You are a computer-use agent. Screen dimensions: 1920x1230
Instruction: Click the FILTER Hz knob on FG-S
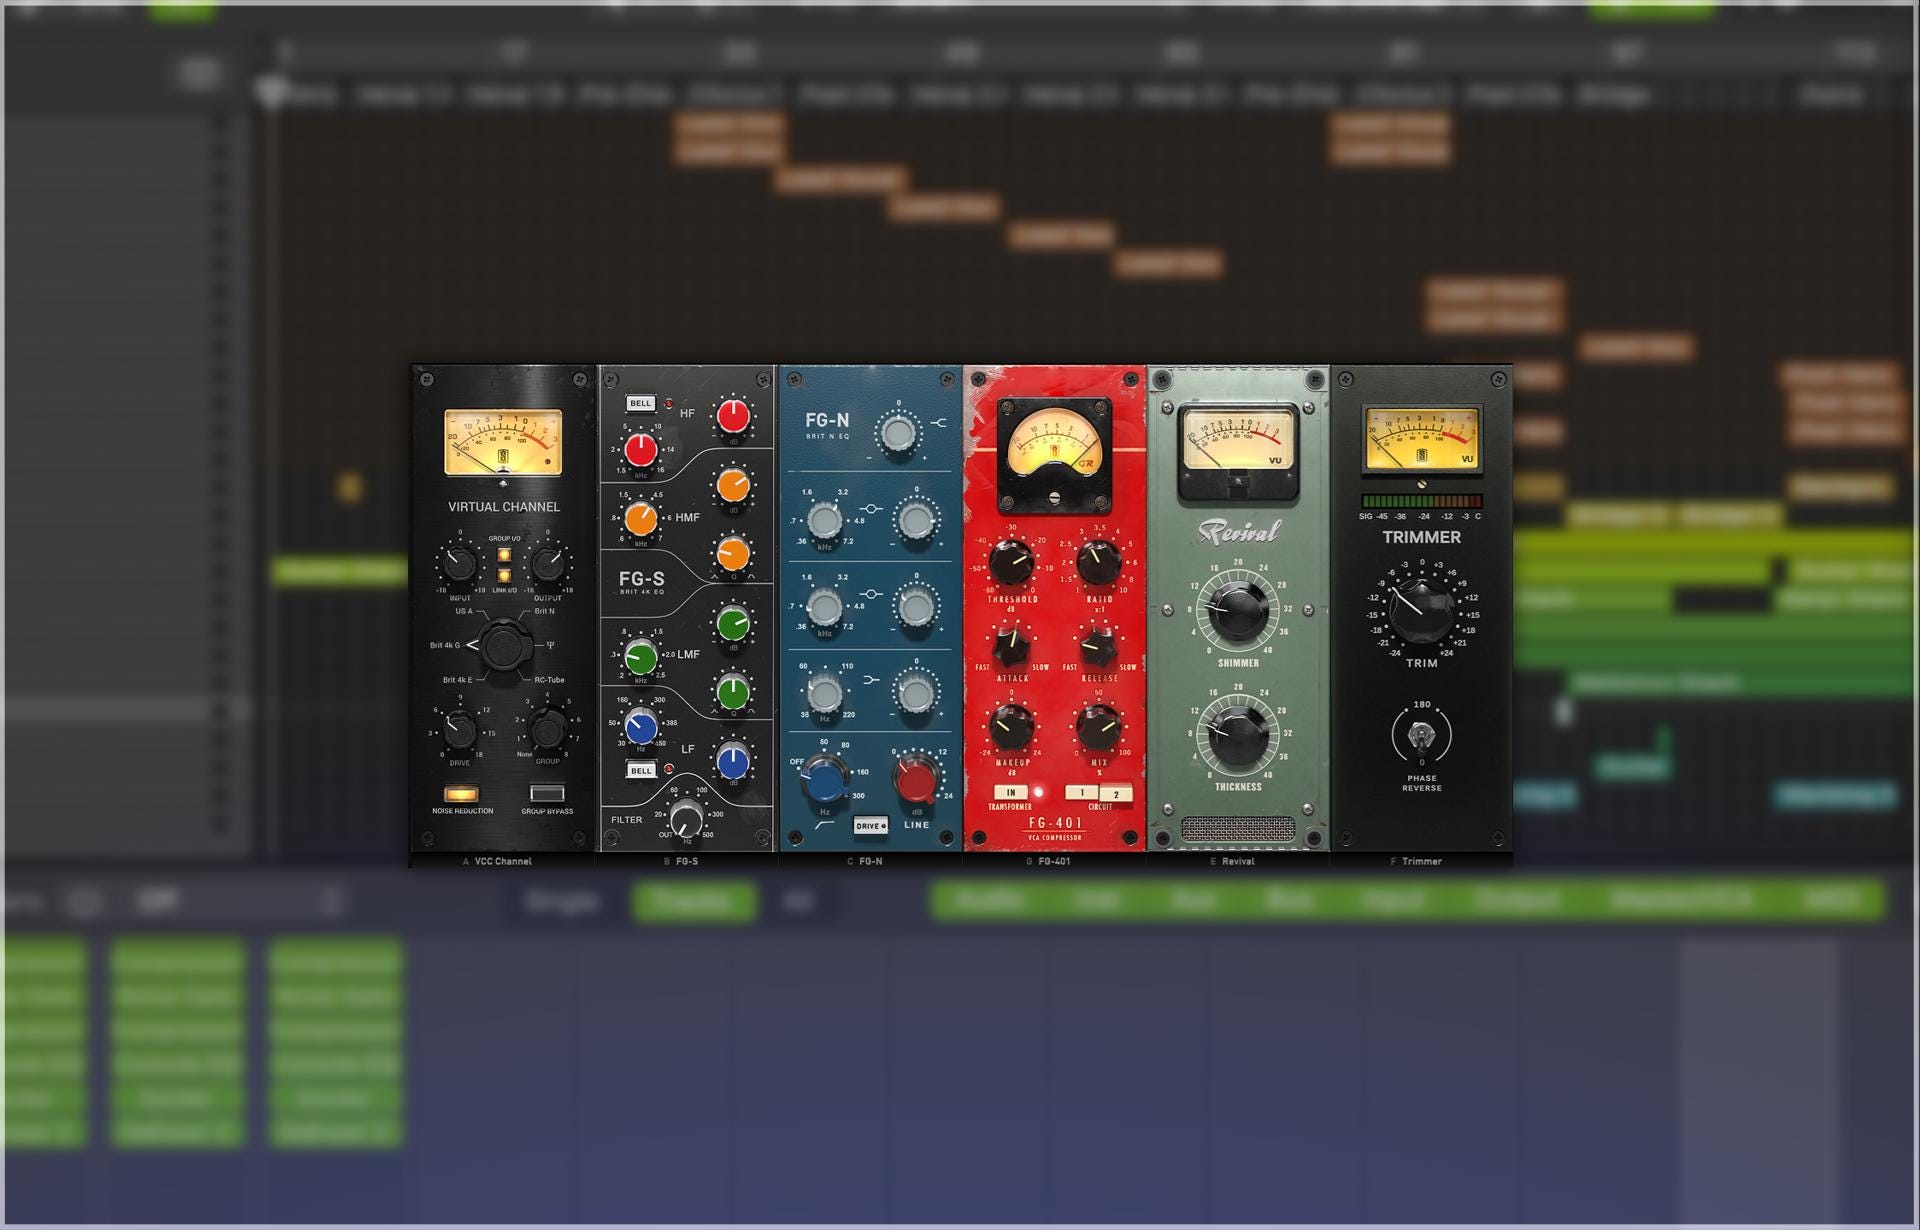tap(686, 819)
